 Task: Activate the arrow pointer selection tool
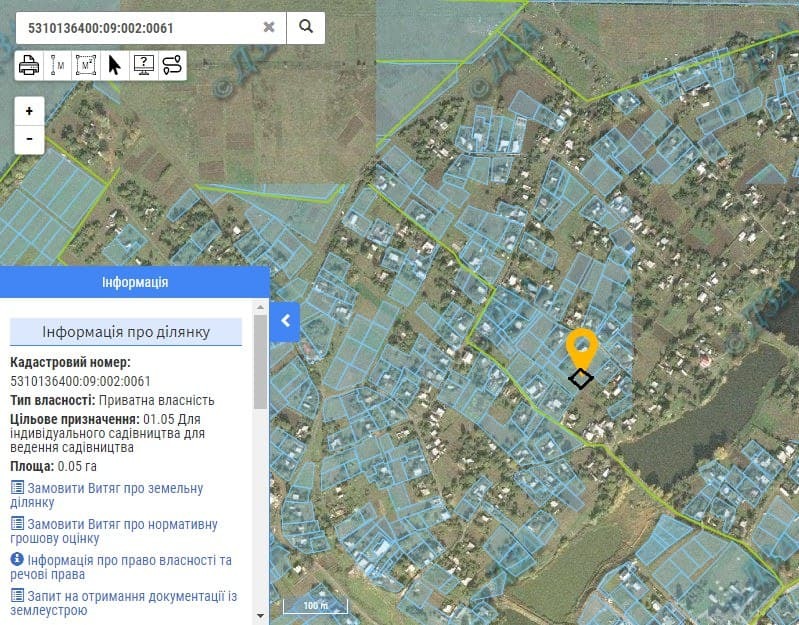coord(114,66)
